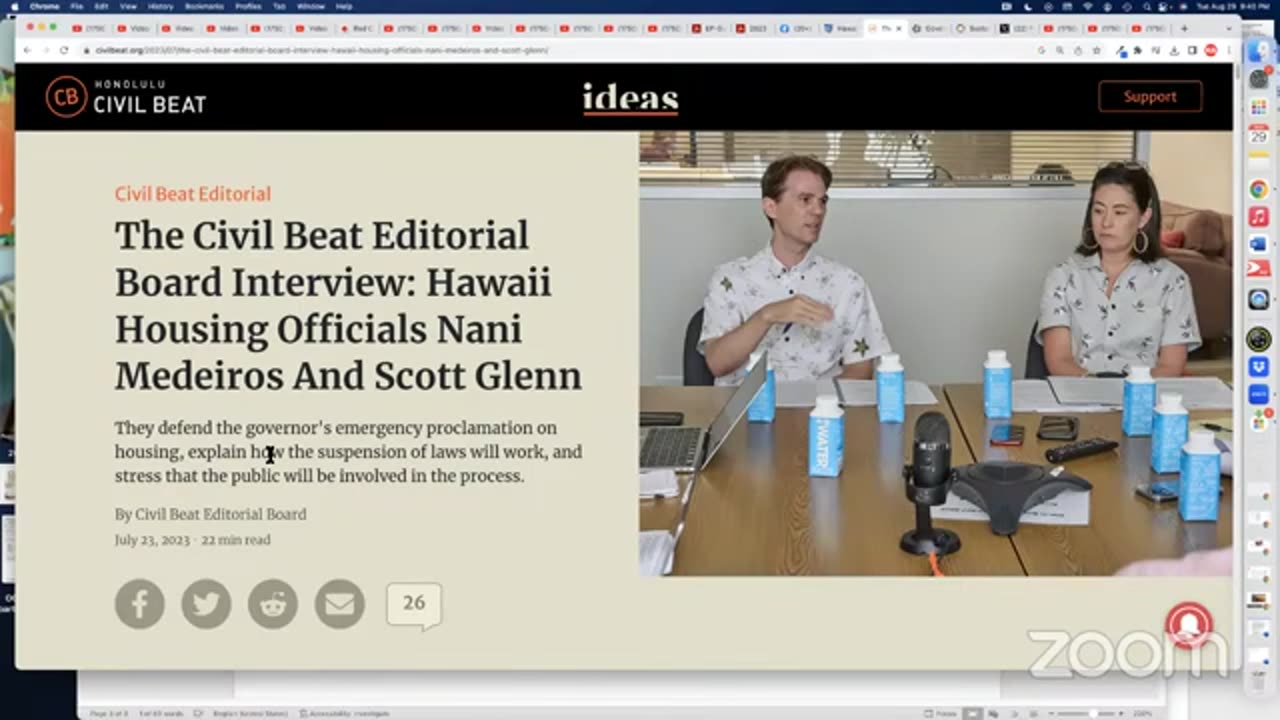This screenshot has width=1280, height=720.
Task: Click Focus mode in Word status bar
Action: coord(940,713)
